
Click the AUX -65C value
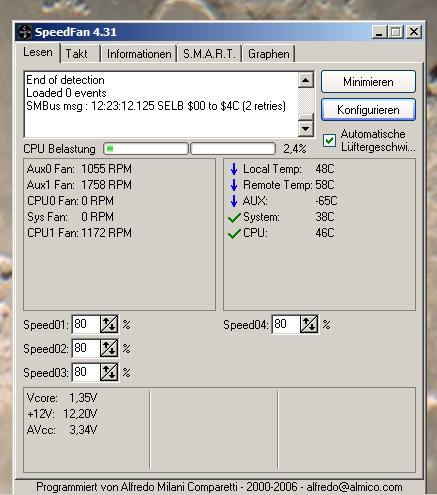pyautogui.click(x=326, y=201)
